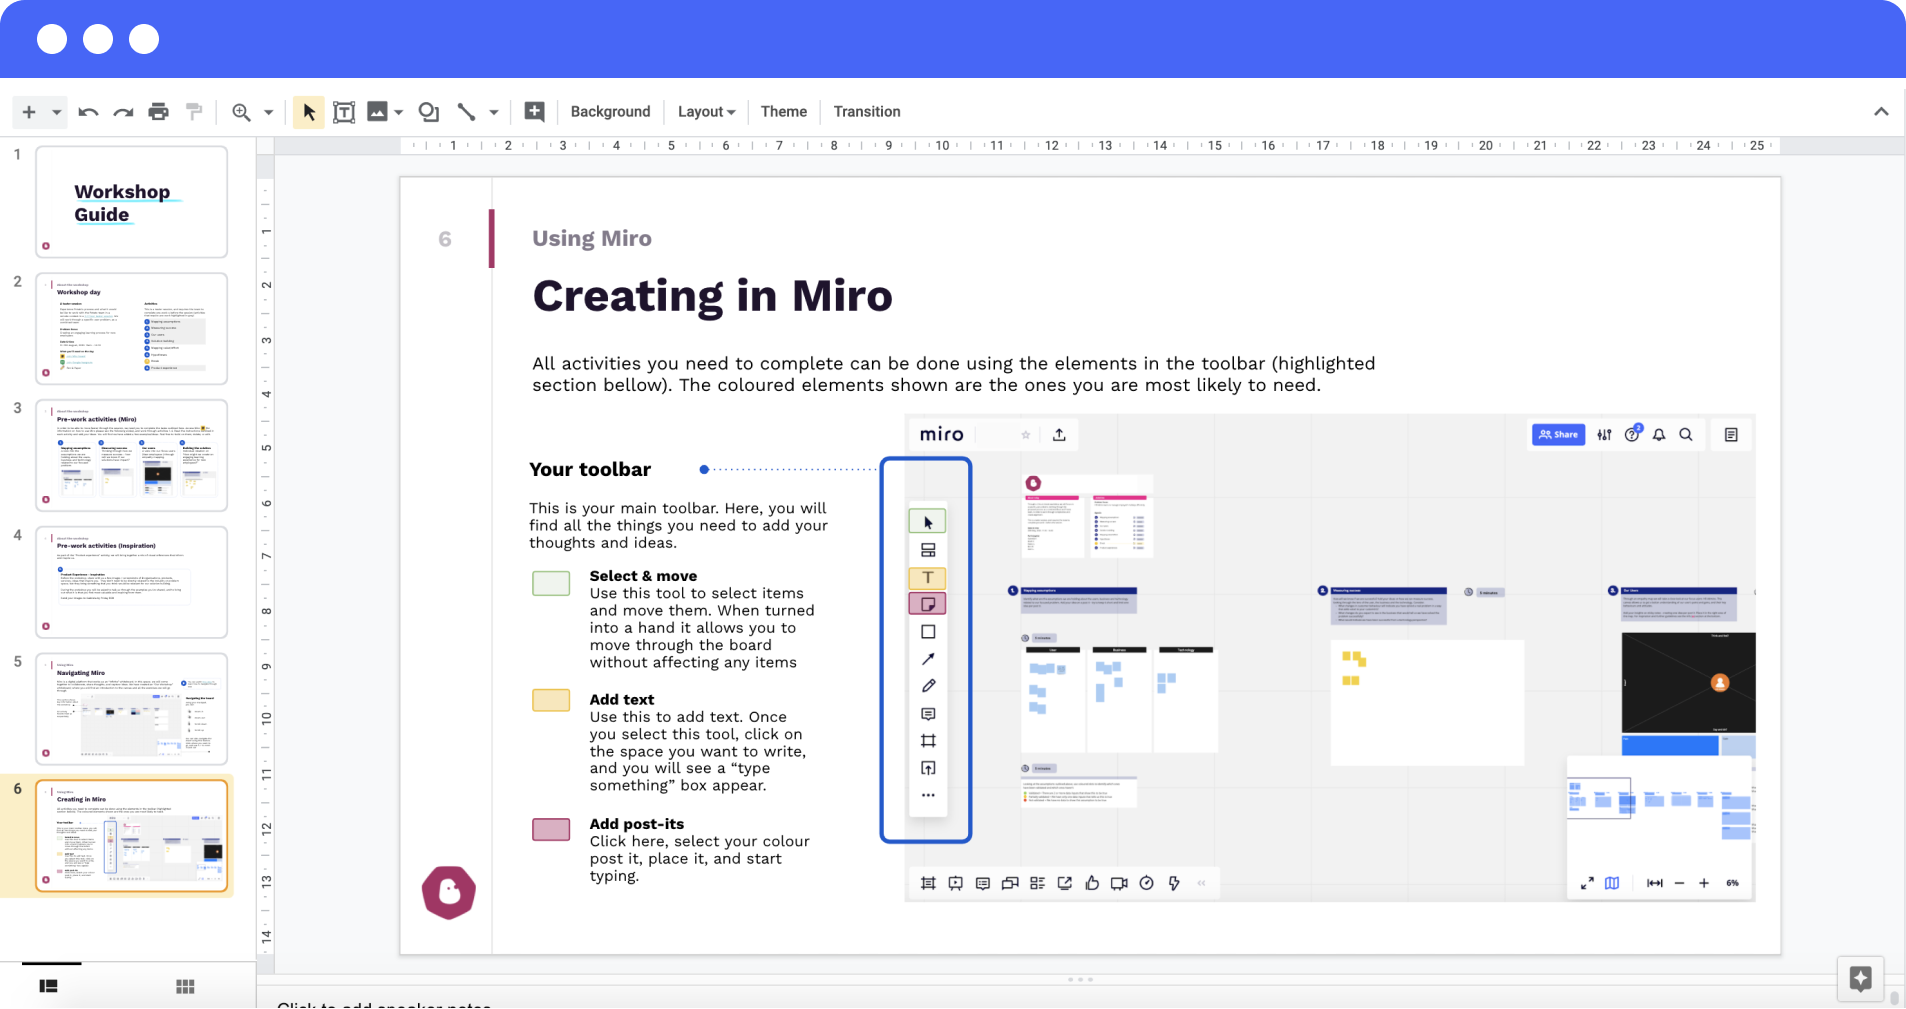Viewport: 1906px width, 1009px height.
Task: Click the Miro templates tool icon
Action: coord(928,550)
